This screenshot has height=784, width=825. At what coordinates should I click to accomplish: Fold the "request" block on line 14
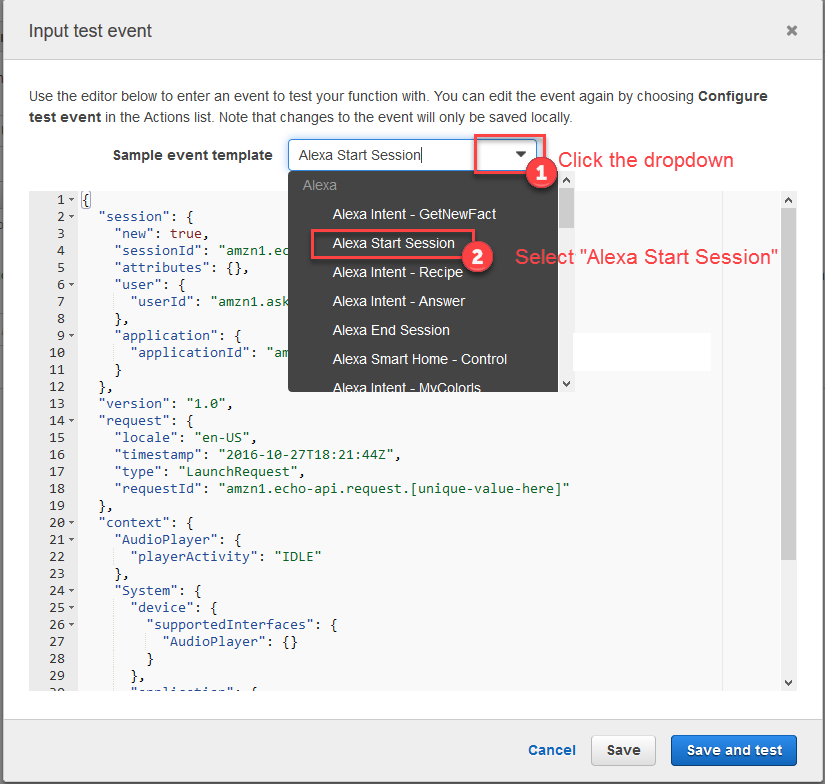click(x=72, y=421)
